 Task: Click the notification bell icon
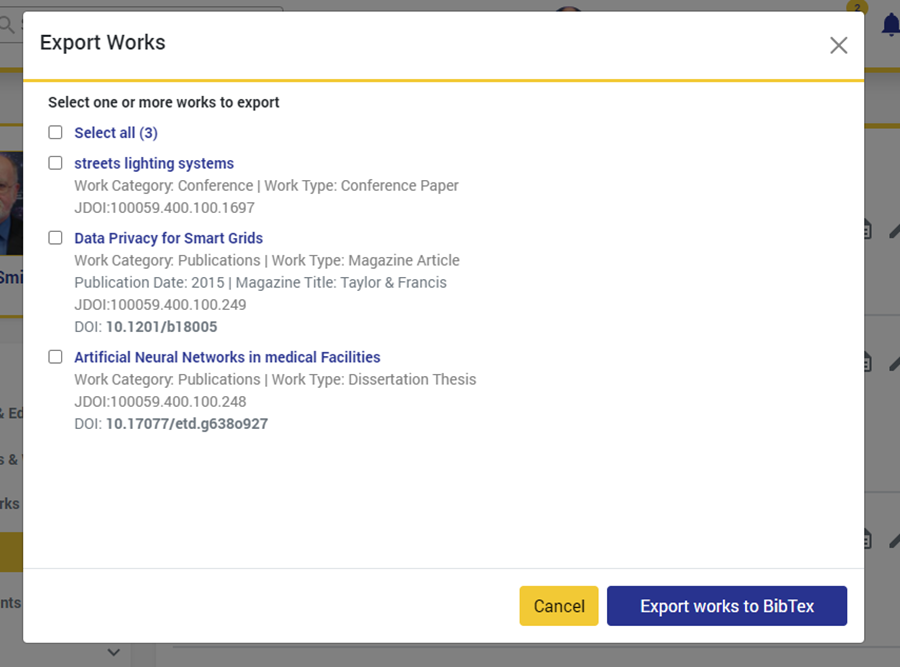tap(889, 25)
